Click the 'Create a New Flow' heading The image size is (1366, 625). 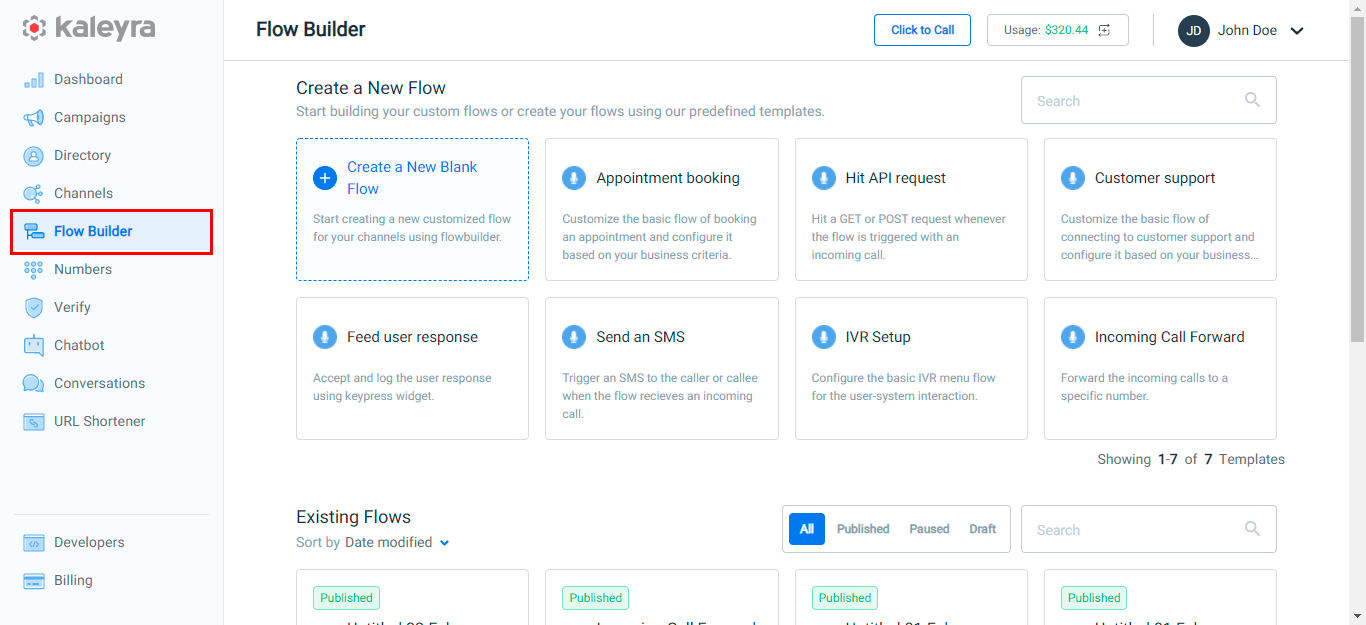tap(371, 88)
